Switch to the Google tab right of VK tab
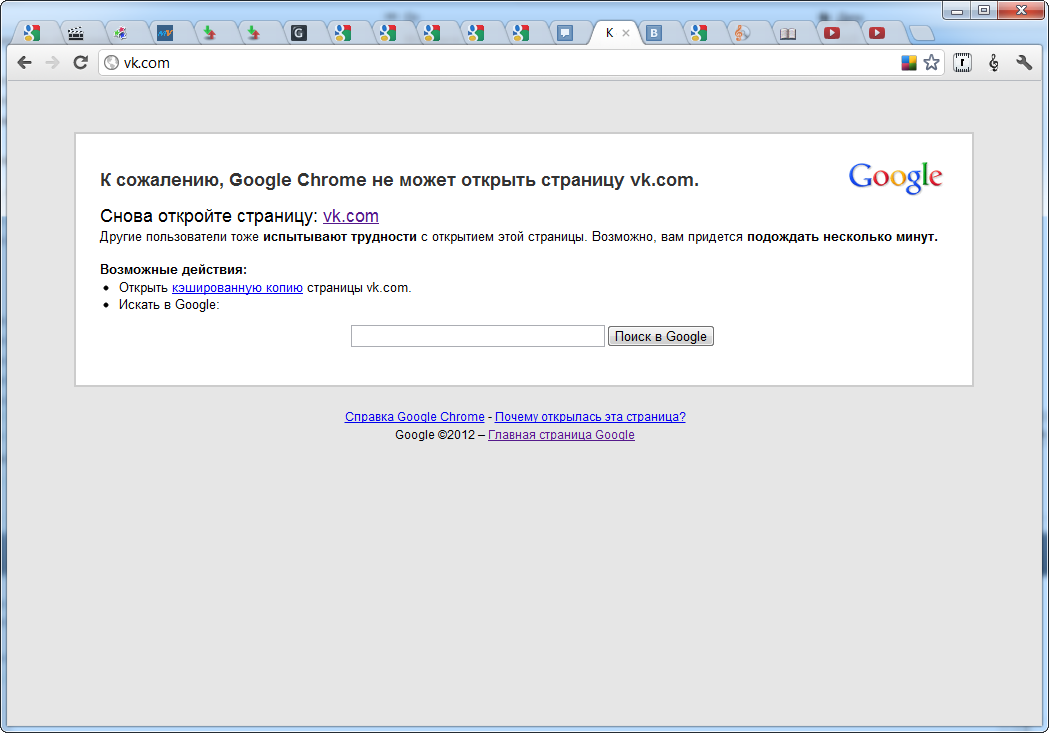 [698, 33]
